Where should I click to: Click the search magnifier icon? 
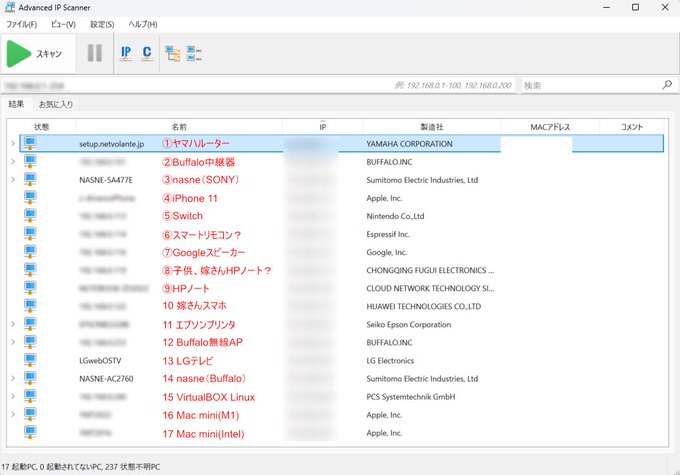pyautogui.click(x=667, y=85)
